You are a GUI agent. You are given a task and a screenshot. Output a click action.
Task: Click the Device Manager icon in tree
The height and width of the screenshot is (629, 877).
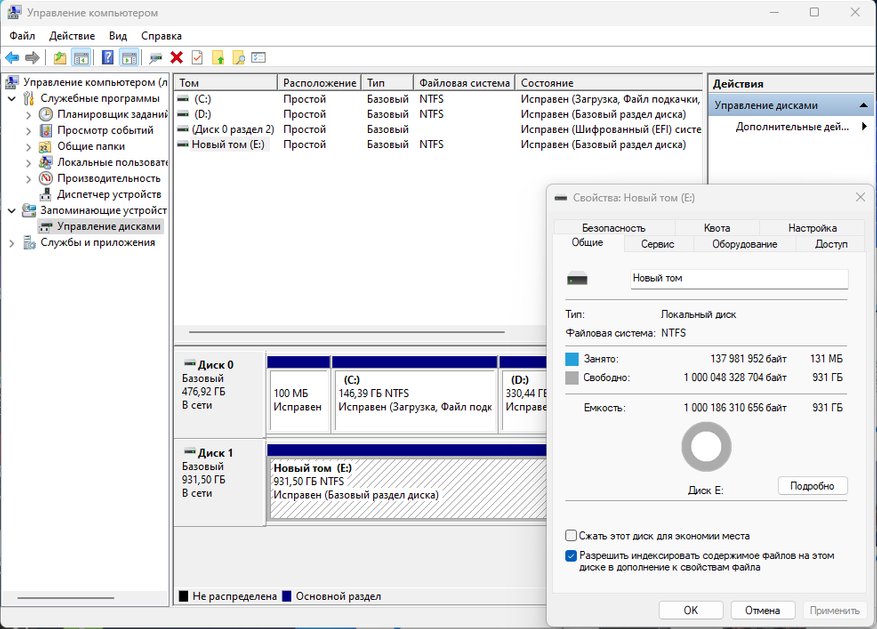pos(46,194)
